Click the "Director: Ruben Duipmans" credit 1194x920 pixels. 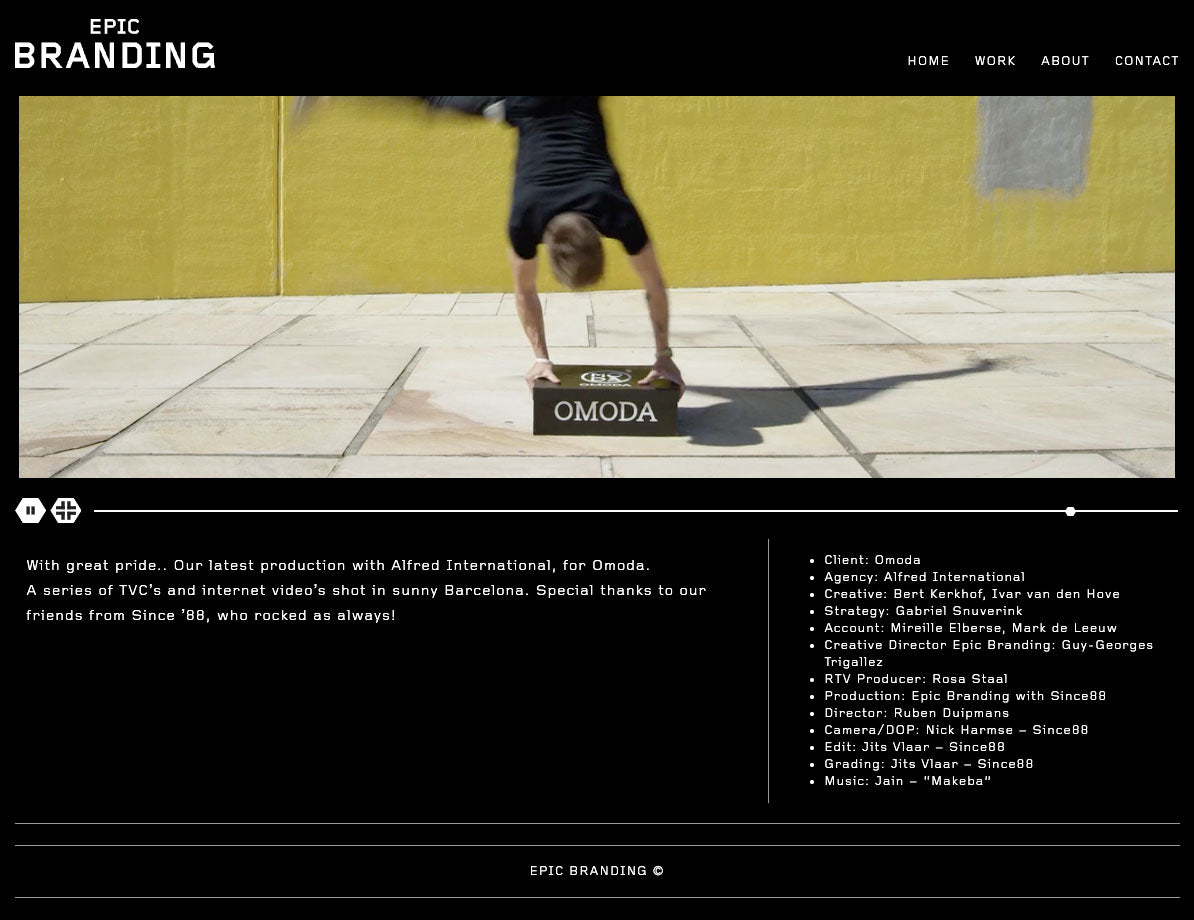tap(916, 713)
